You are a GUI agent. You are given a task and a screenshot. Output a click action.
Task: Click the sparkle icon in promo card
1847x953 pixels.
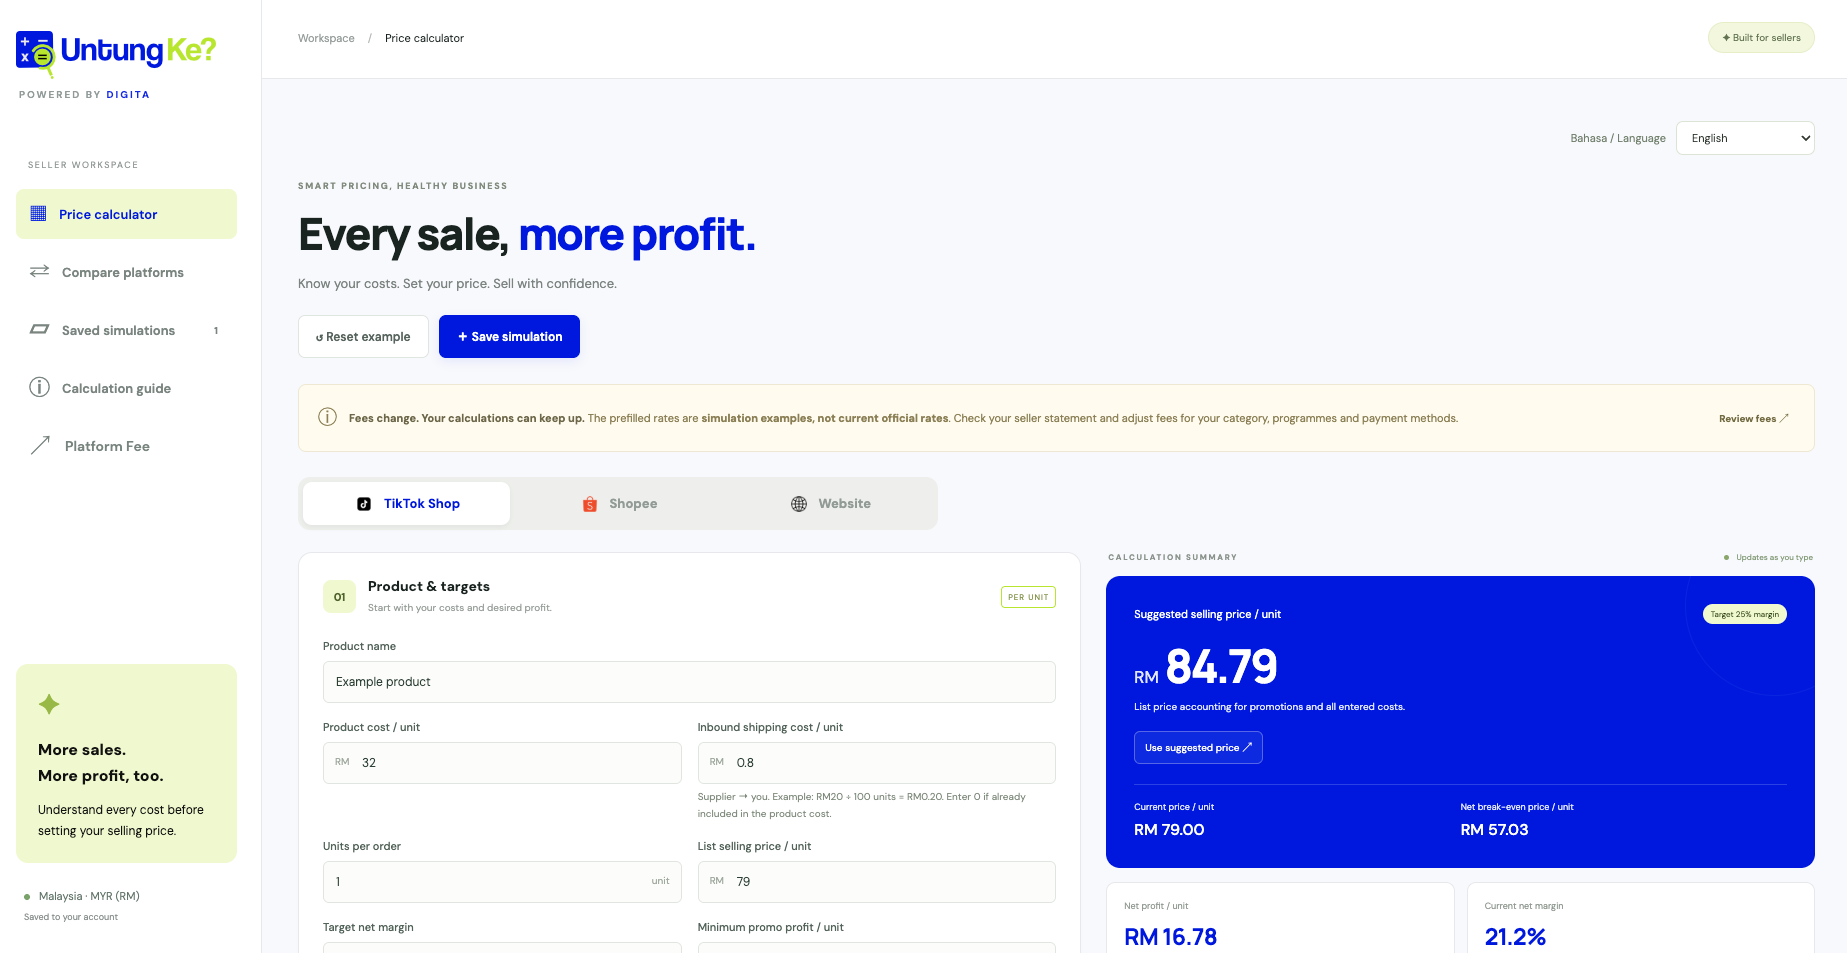point(49,704)
